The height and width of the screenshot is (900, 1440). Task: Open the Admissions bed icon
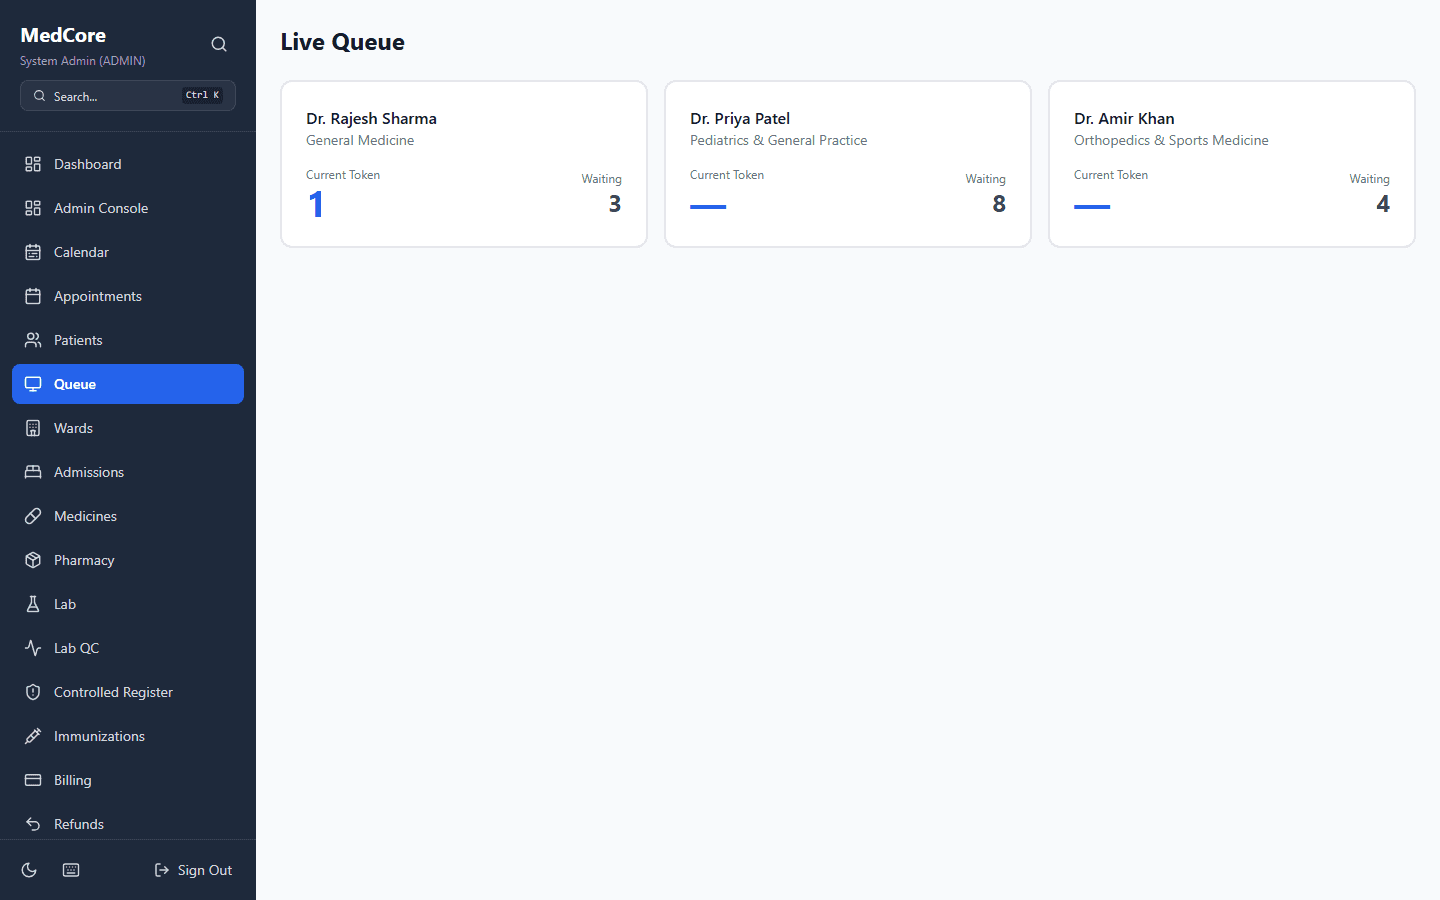[33, 472]
